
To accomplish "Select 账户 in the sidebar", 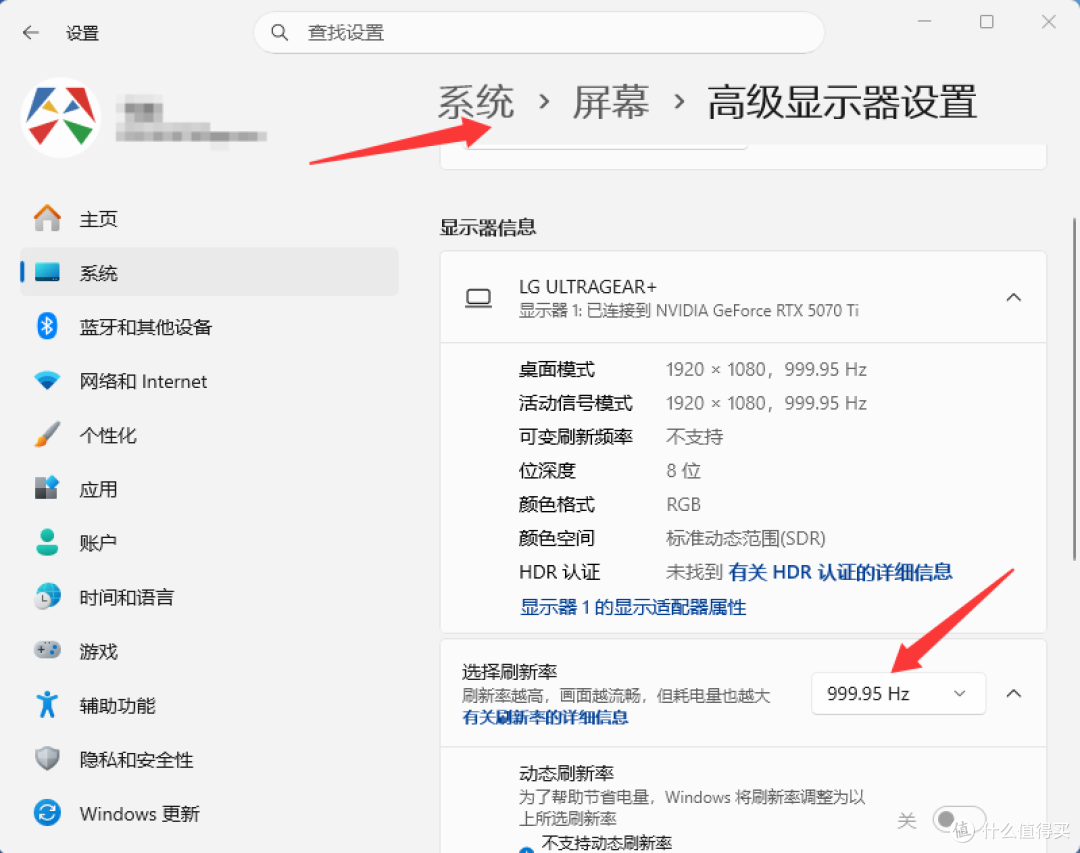I will [209, 542].
